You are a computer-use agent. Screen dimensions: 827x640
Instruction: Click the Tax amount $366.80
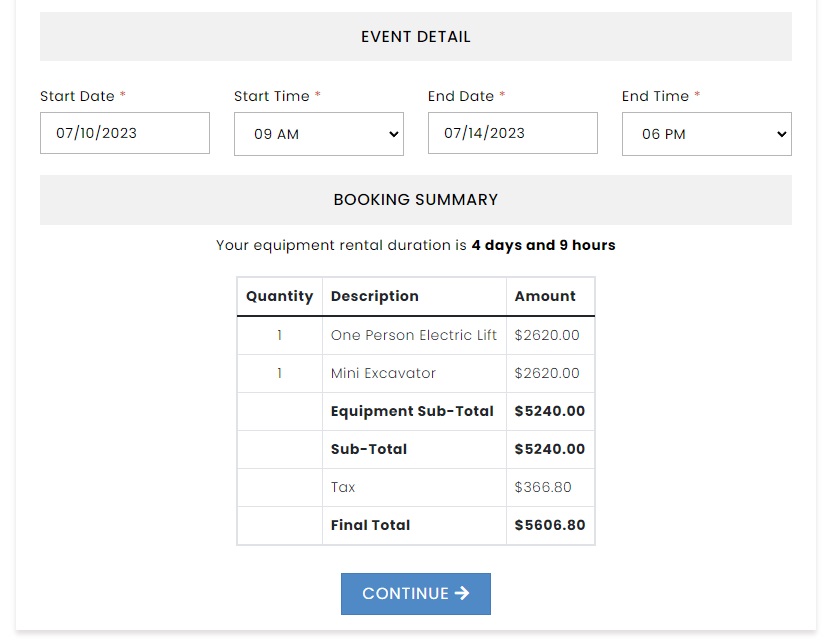coord(545,487)
